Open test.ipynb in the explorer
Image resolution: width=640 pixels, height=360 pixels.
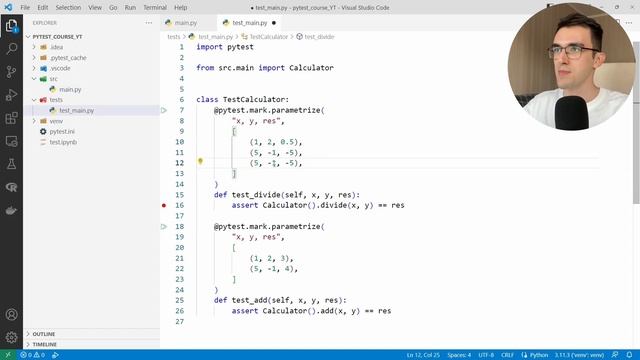coord(63,142)
